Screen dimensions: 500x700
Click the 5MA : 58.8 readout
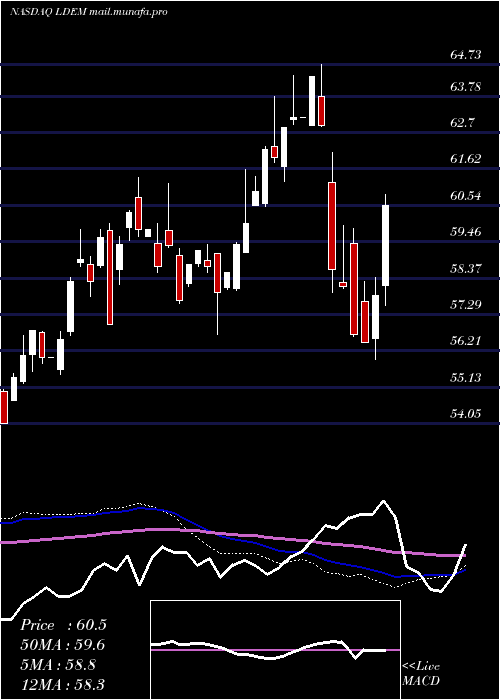[x=58, y=665]
